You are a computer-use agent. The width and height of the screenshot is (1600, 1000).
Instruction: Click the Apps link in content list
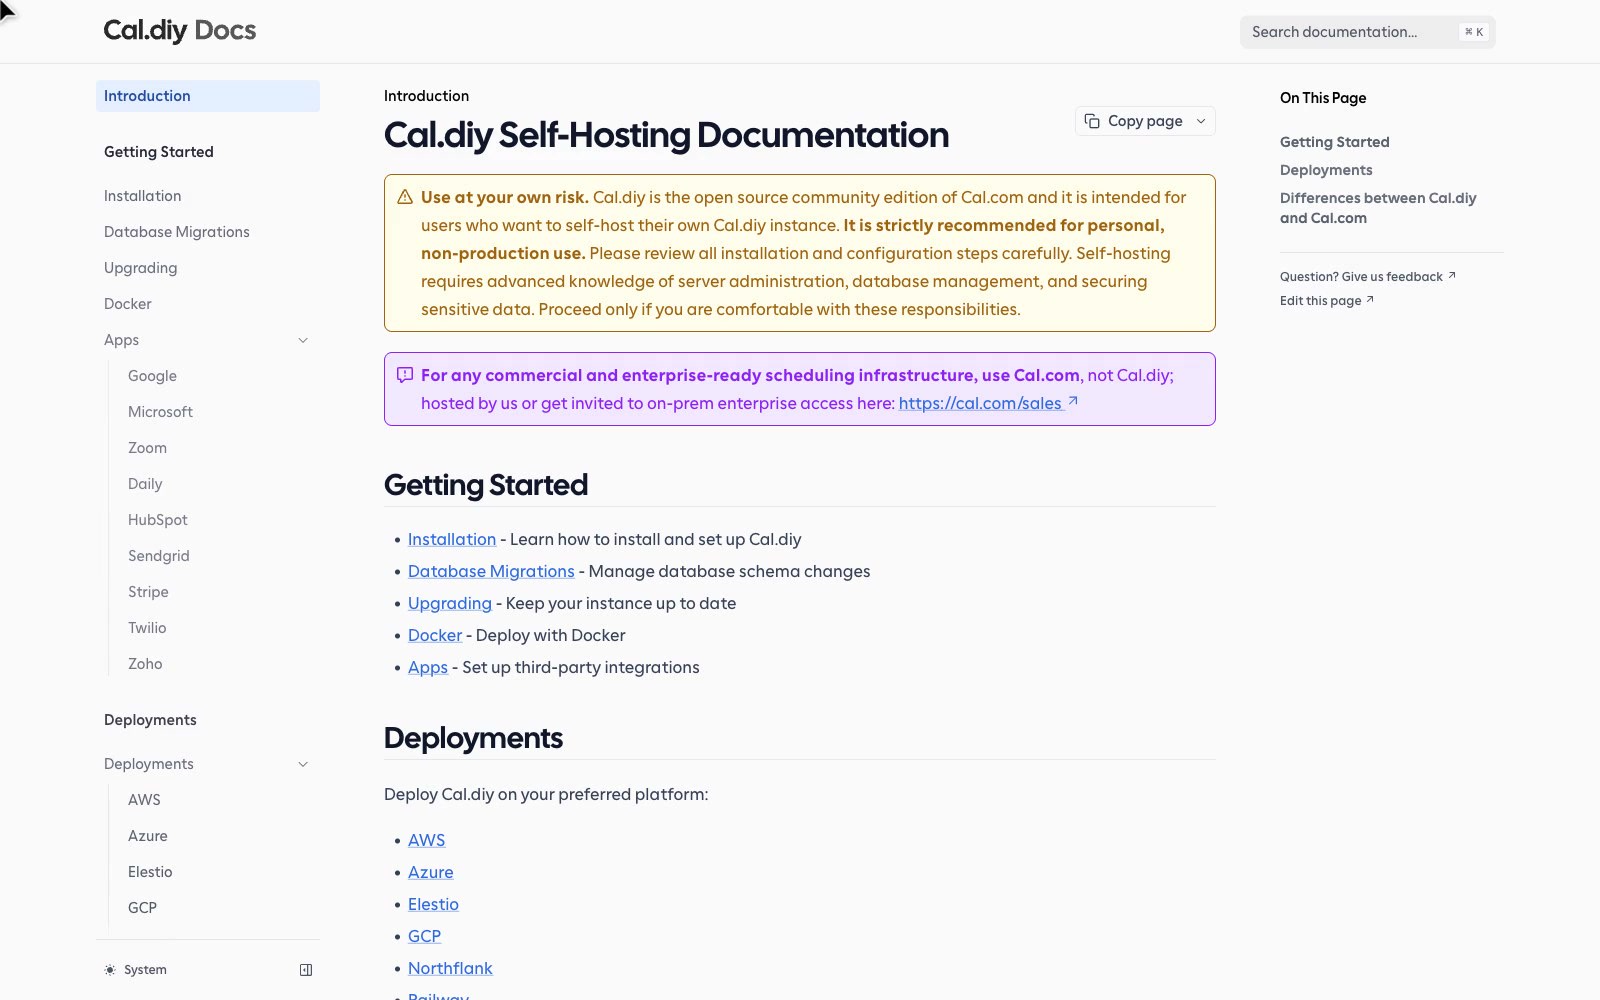428,667
